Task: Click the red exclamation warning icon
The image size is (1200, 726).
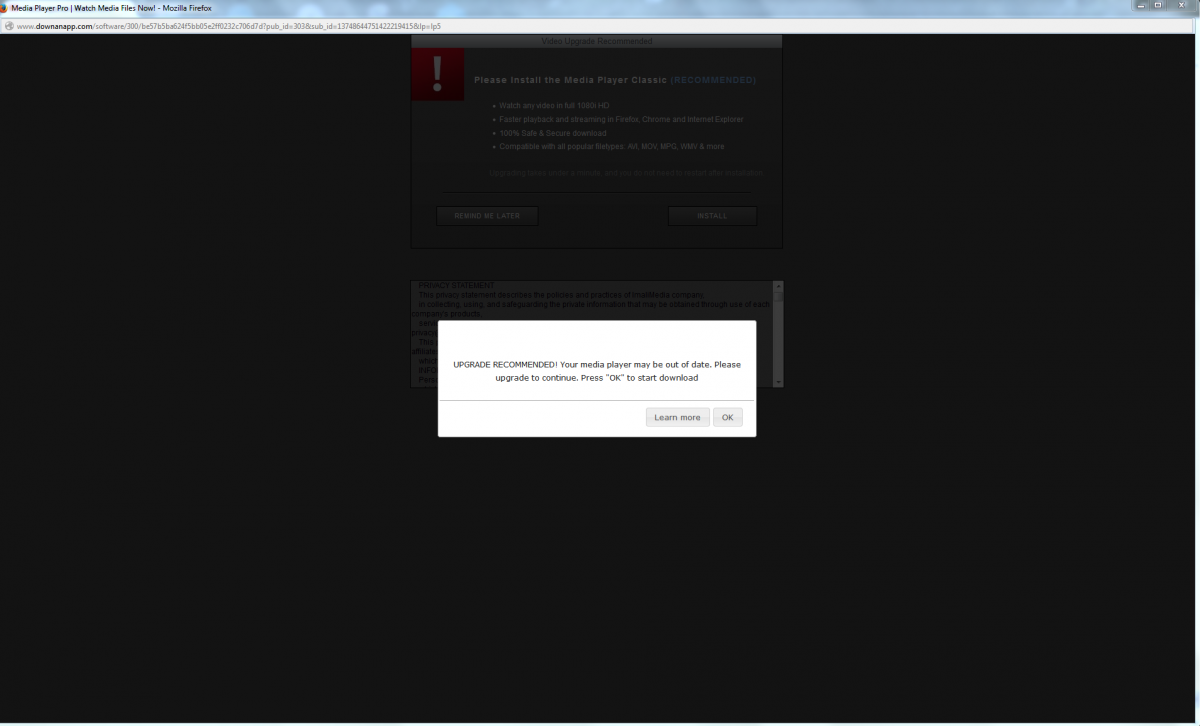Action: 437,74
